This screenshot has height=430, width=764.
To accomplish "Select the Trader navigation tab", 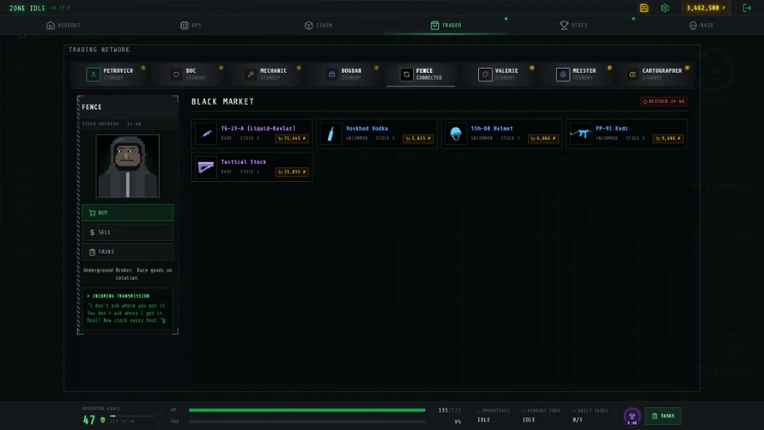I will coord(446,25).
